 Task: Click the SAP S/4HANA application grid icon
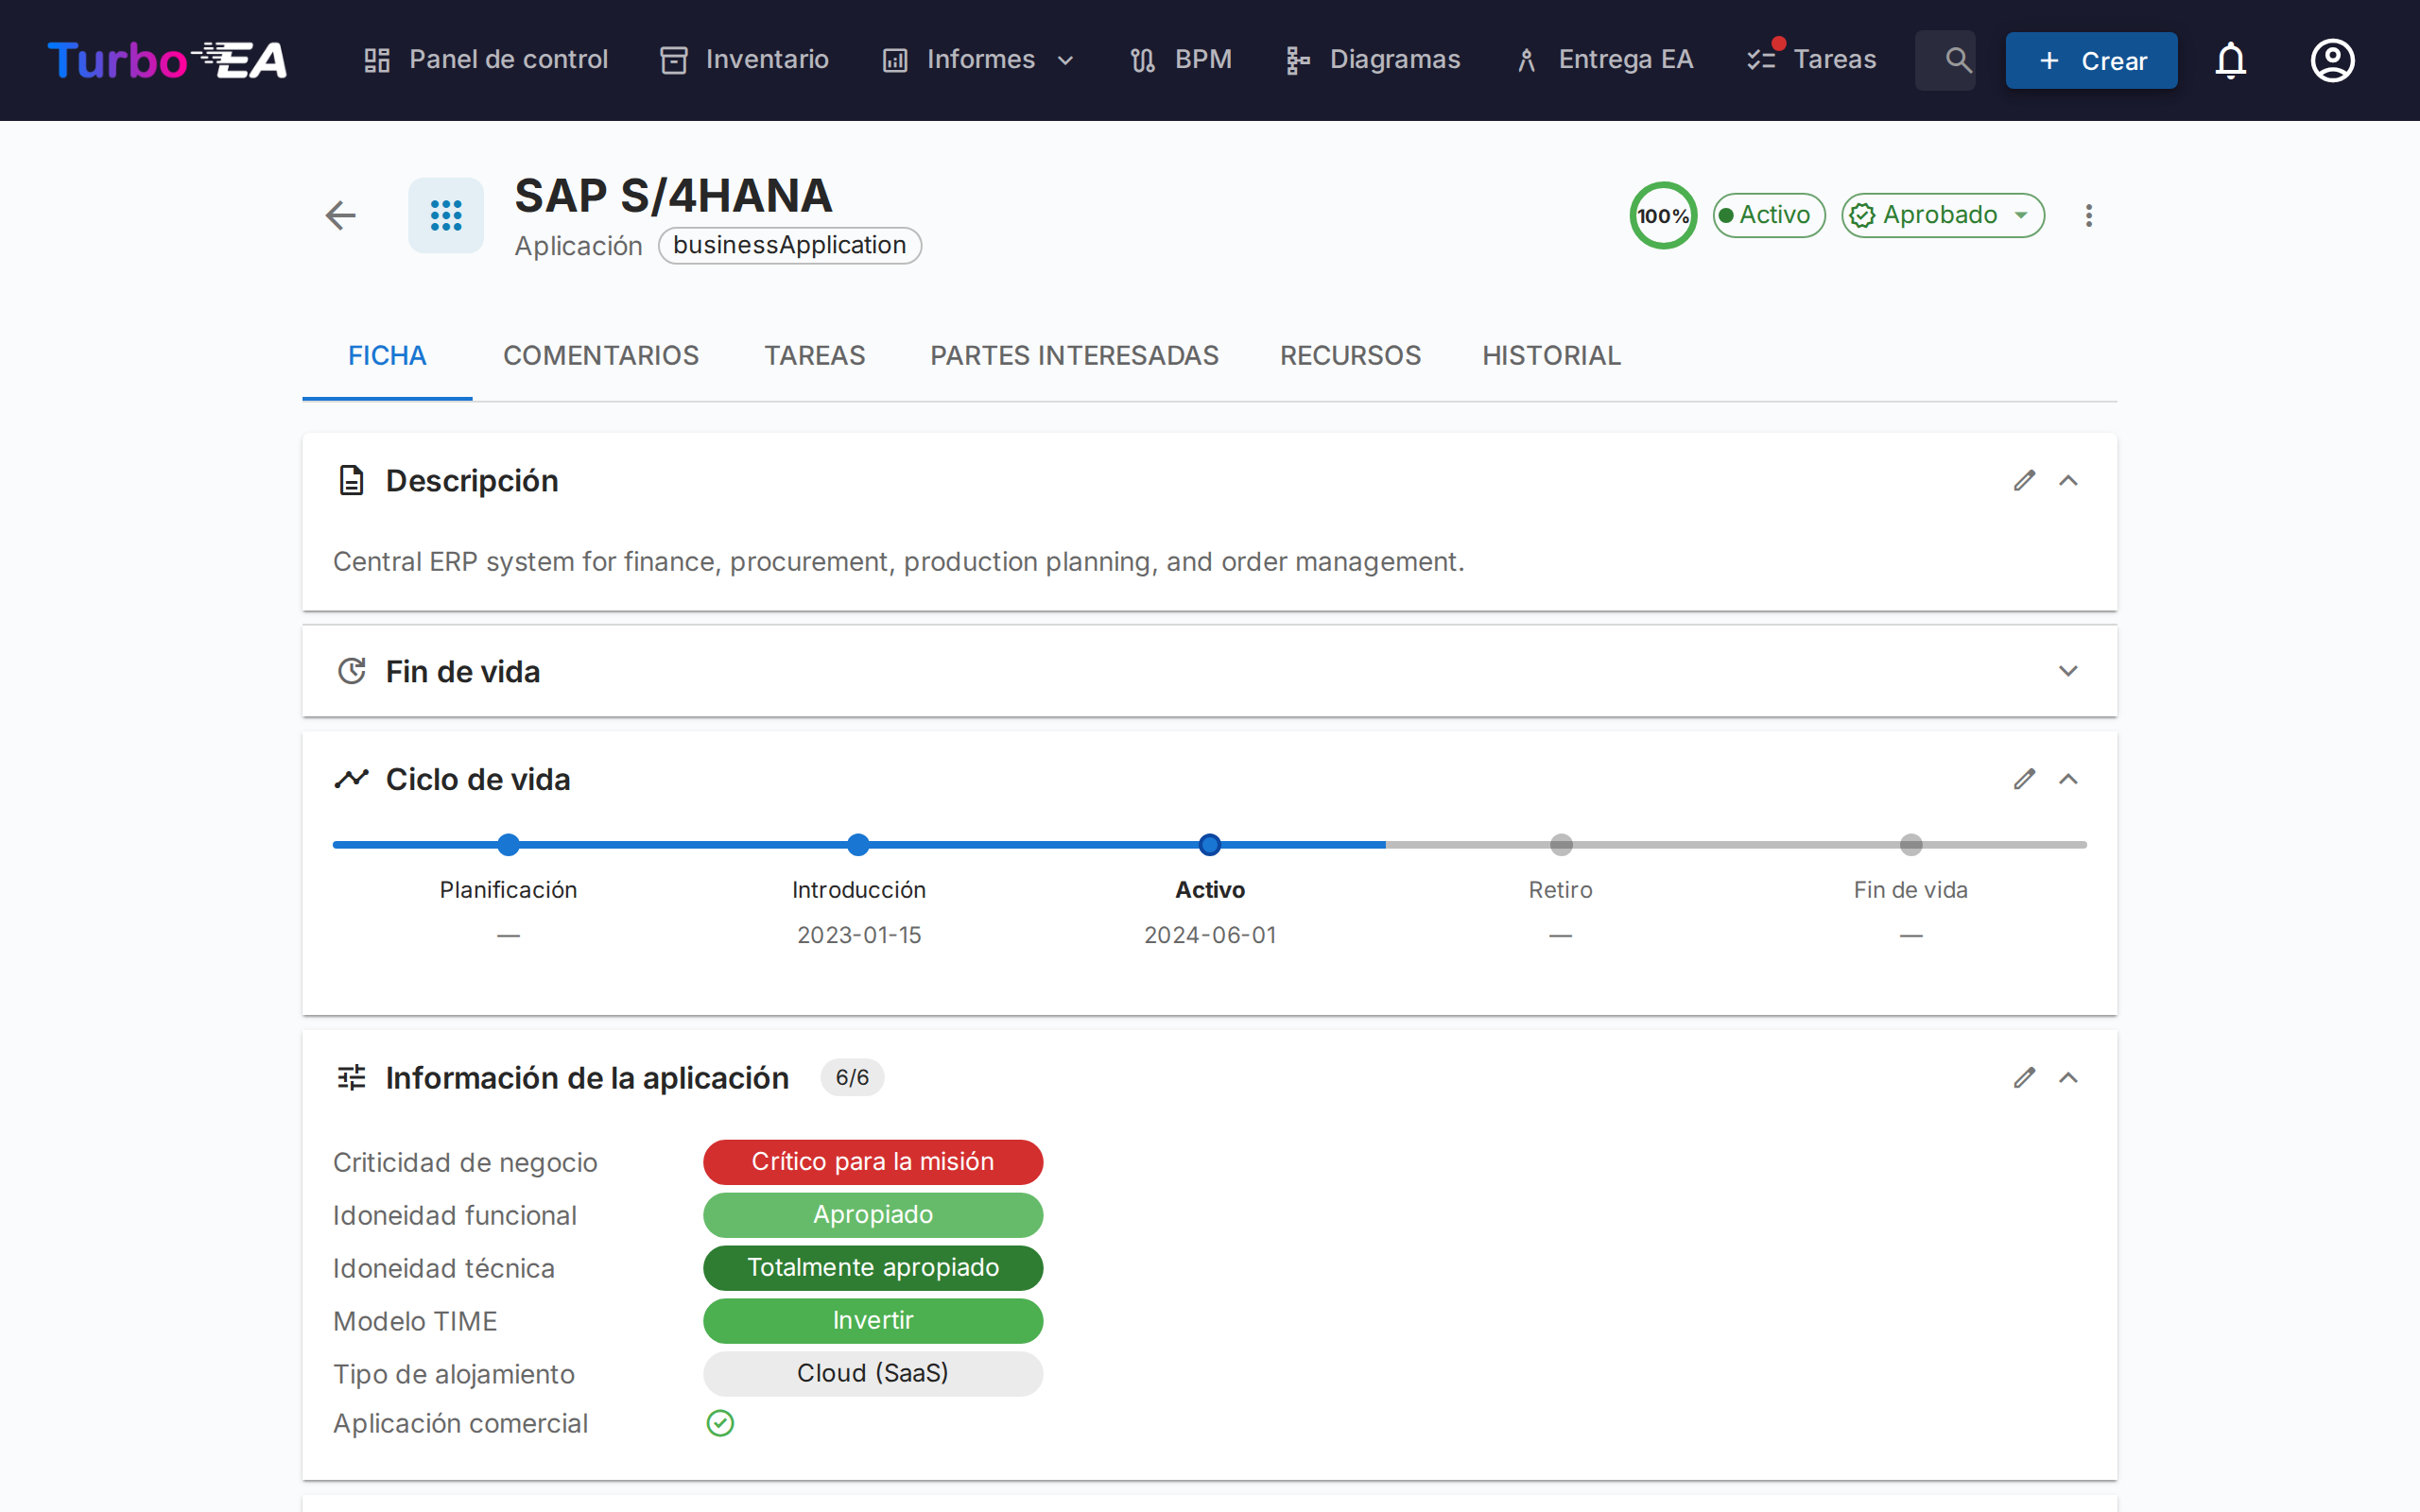[445, 215]
